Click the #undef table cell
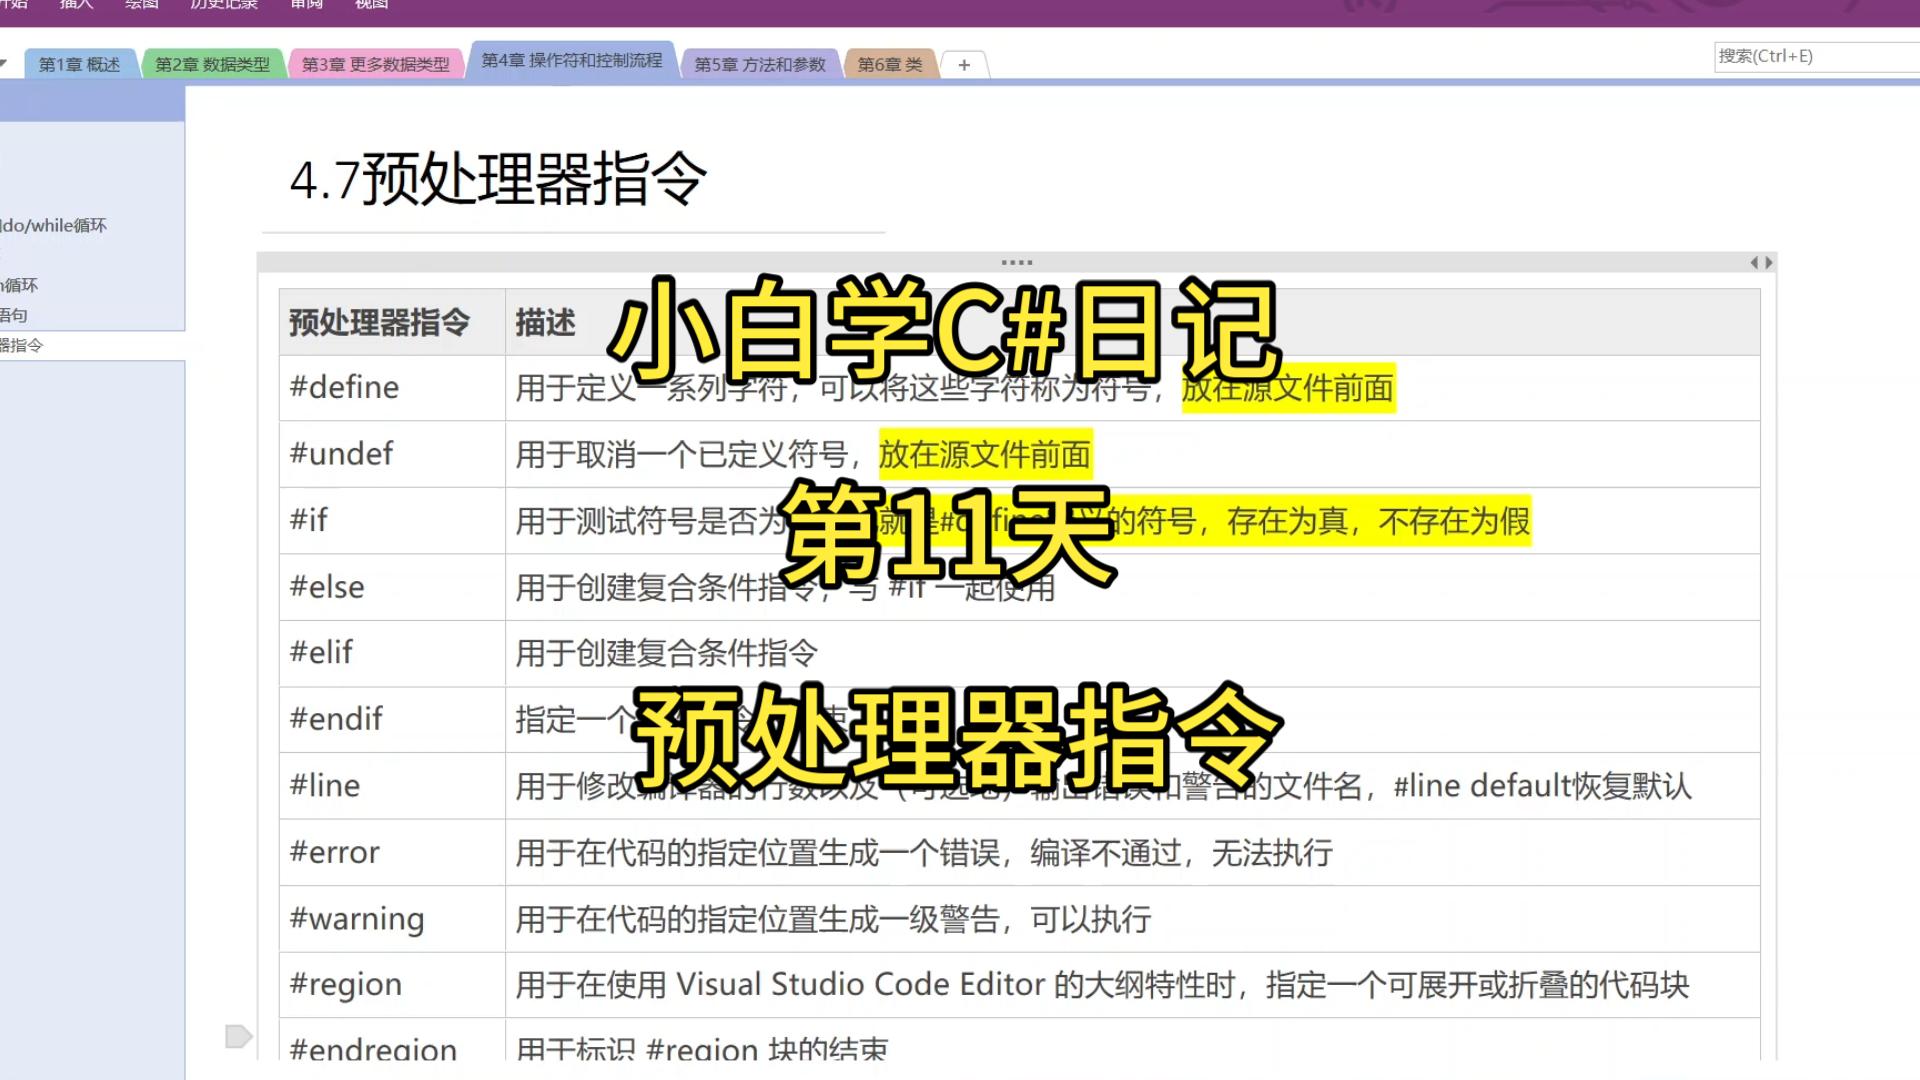Screen dimensions: 1920x1080 pos(392,454)
